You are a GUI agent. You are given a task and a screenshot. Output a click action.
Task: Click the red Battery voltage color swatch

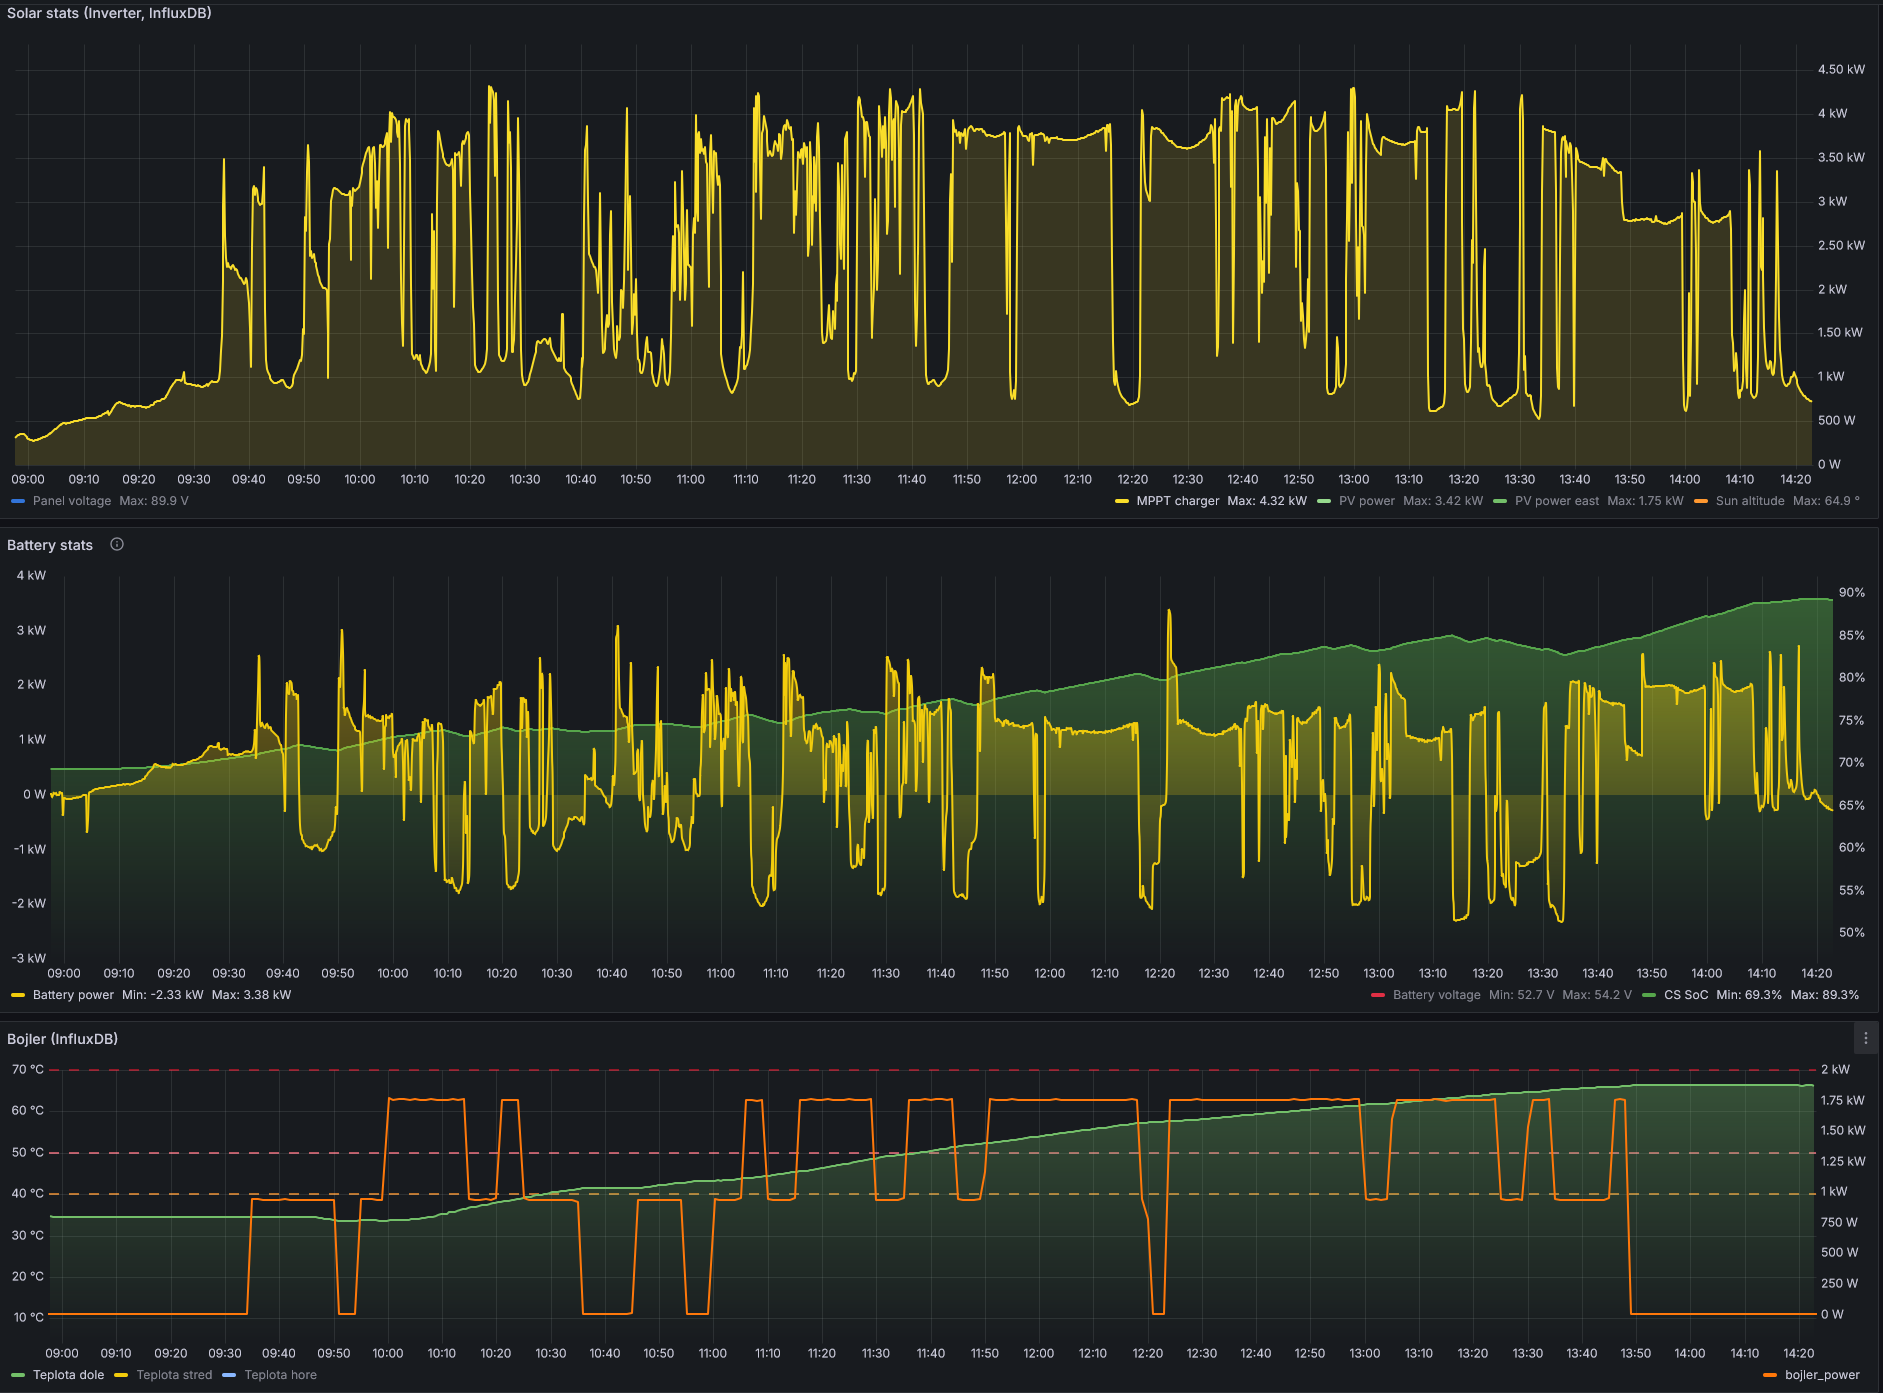click(1378, 995)
